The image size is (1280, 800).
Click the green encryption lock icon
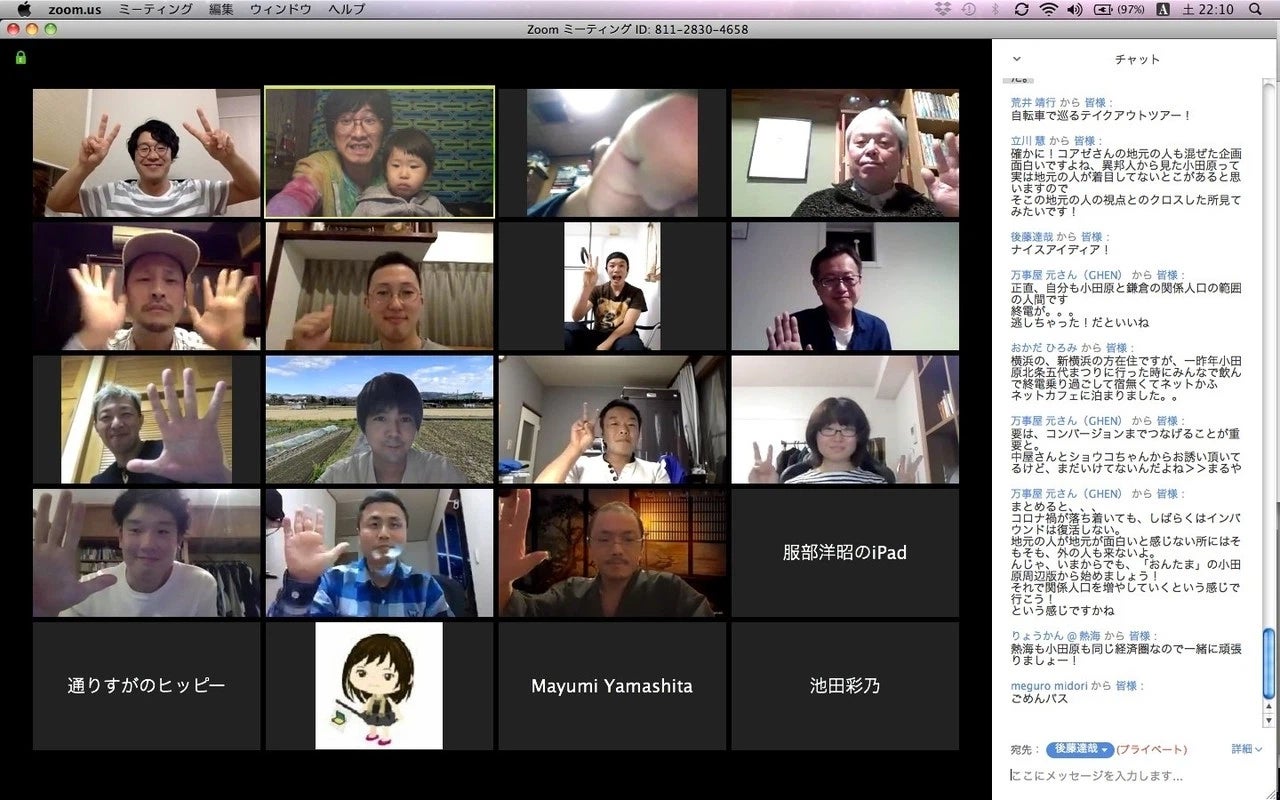coord(20,58)
